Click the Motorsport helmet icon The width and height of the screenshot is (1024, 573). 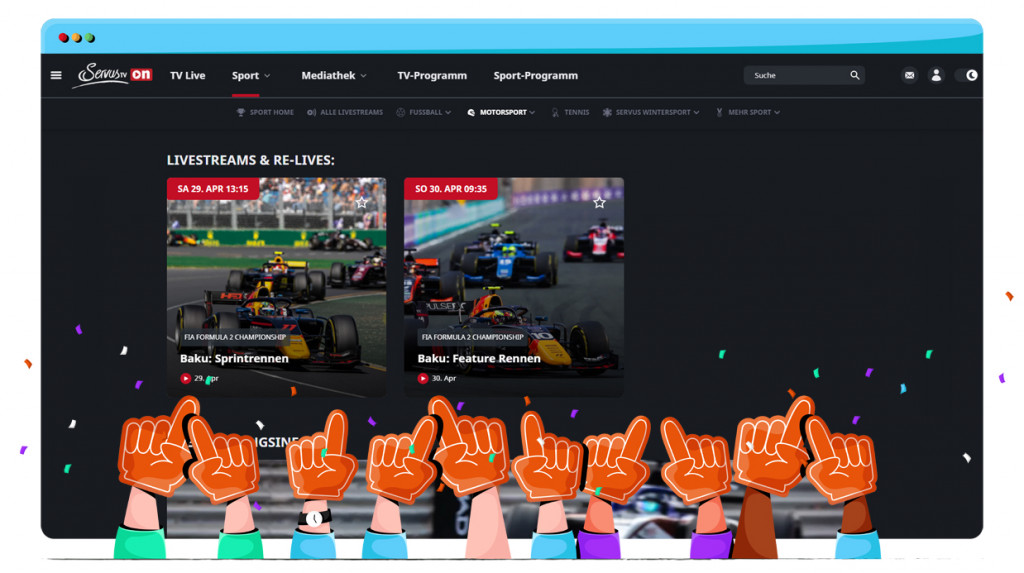[x=471, y=112]
